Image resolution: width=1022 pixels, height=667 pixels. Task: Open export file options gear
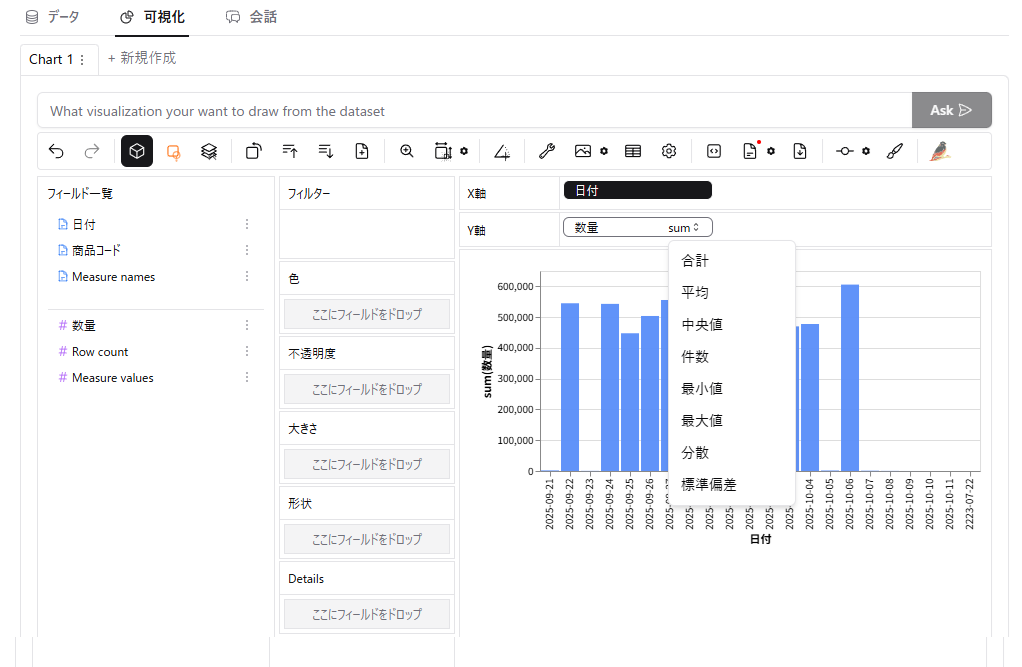[771, 151]
